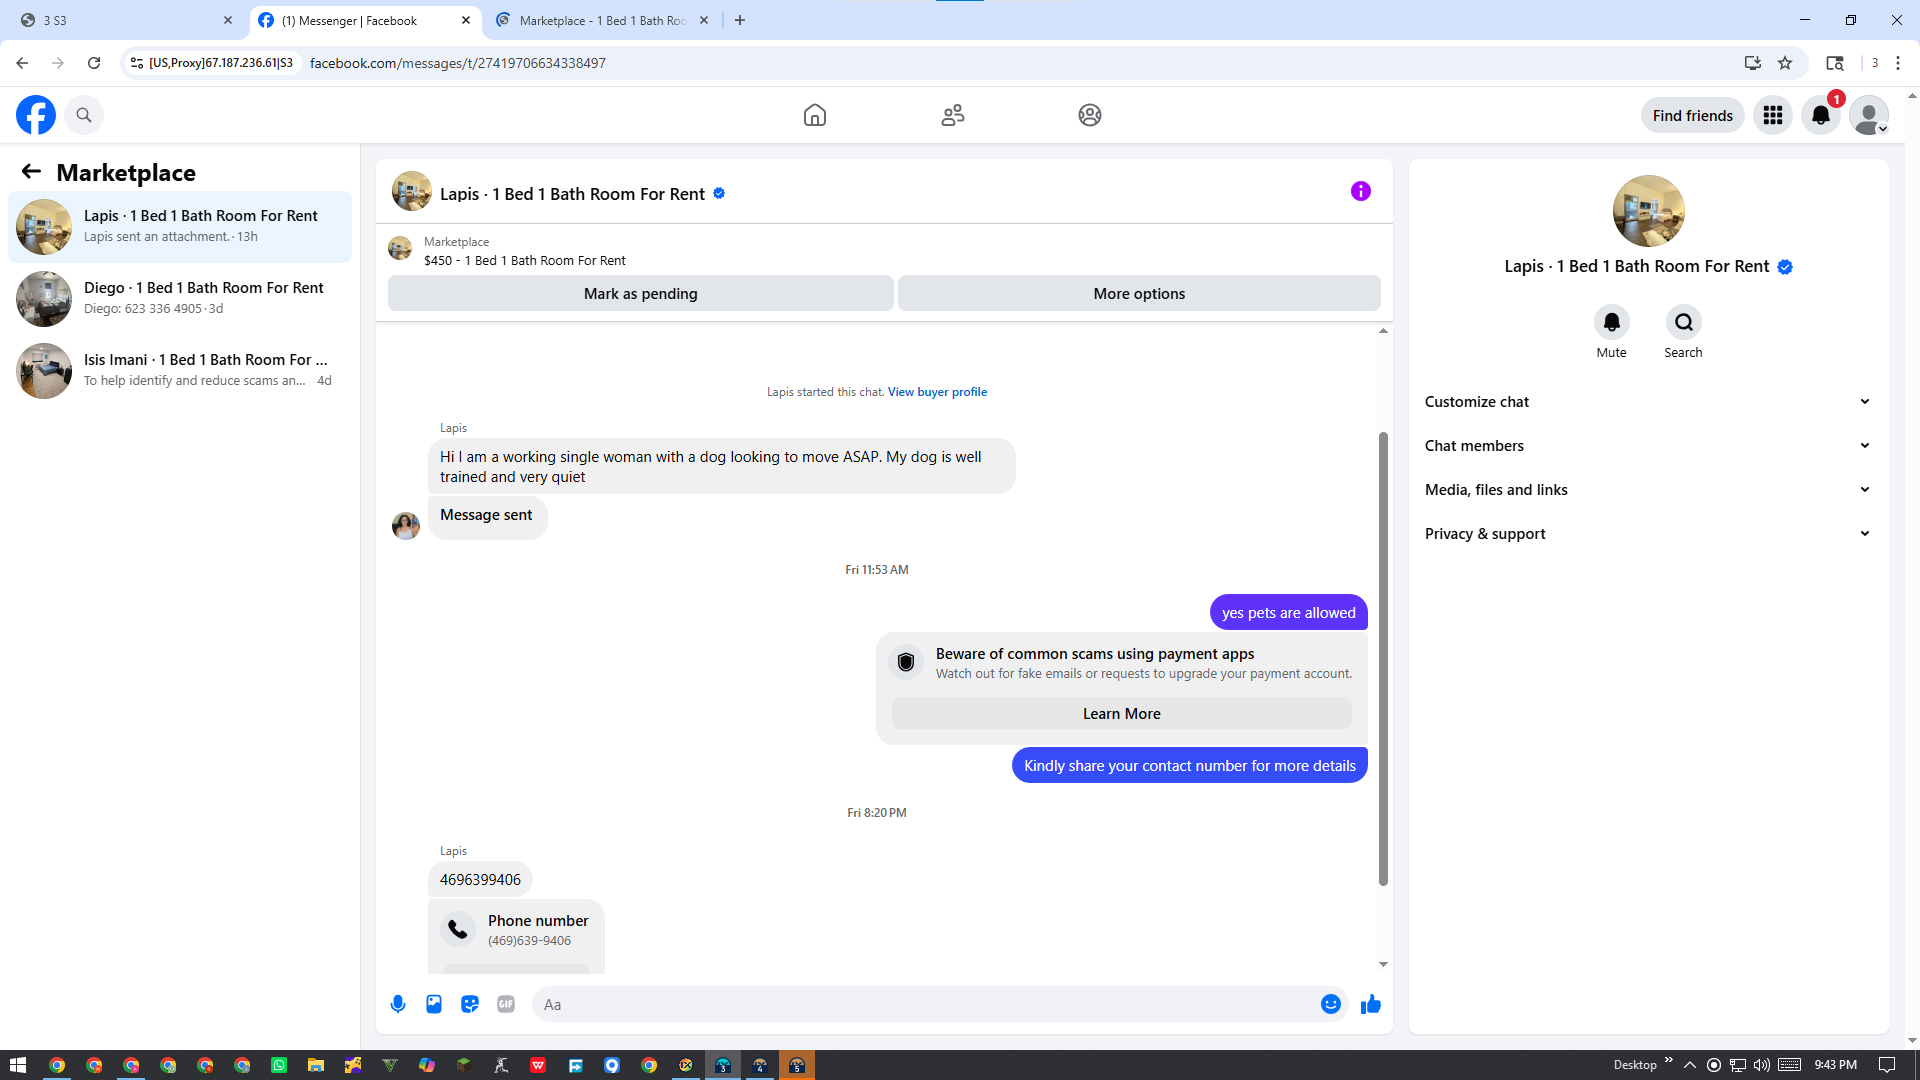
Task: Open the $450 Marketplace listing link
Action: pyautogui.click(x=525, y=261)
